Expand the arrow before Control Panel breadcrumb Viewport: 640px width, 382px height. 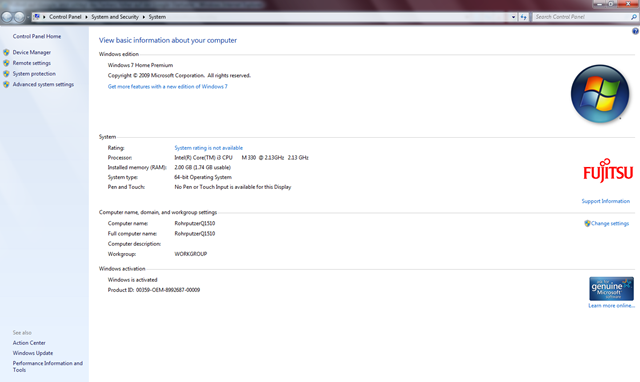[x=44, y=17]
